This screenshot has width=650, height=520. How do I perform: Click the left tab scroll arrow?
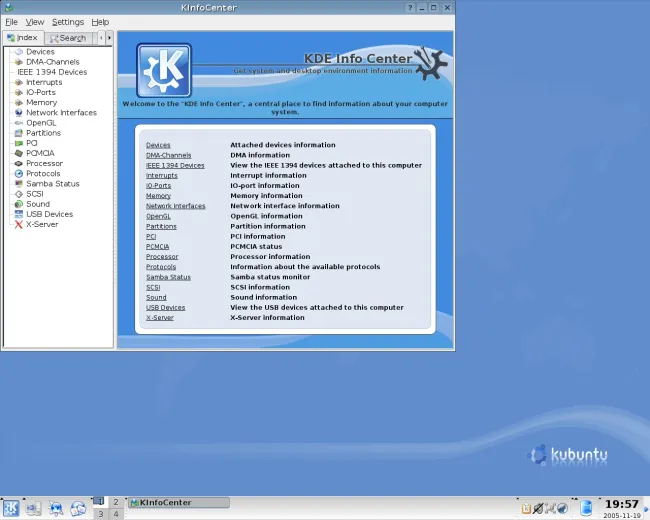[101, 38]
